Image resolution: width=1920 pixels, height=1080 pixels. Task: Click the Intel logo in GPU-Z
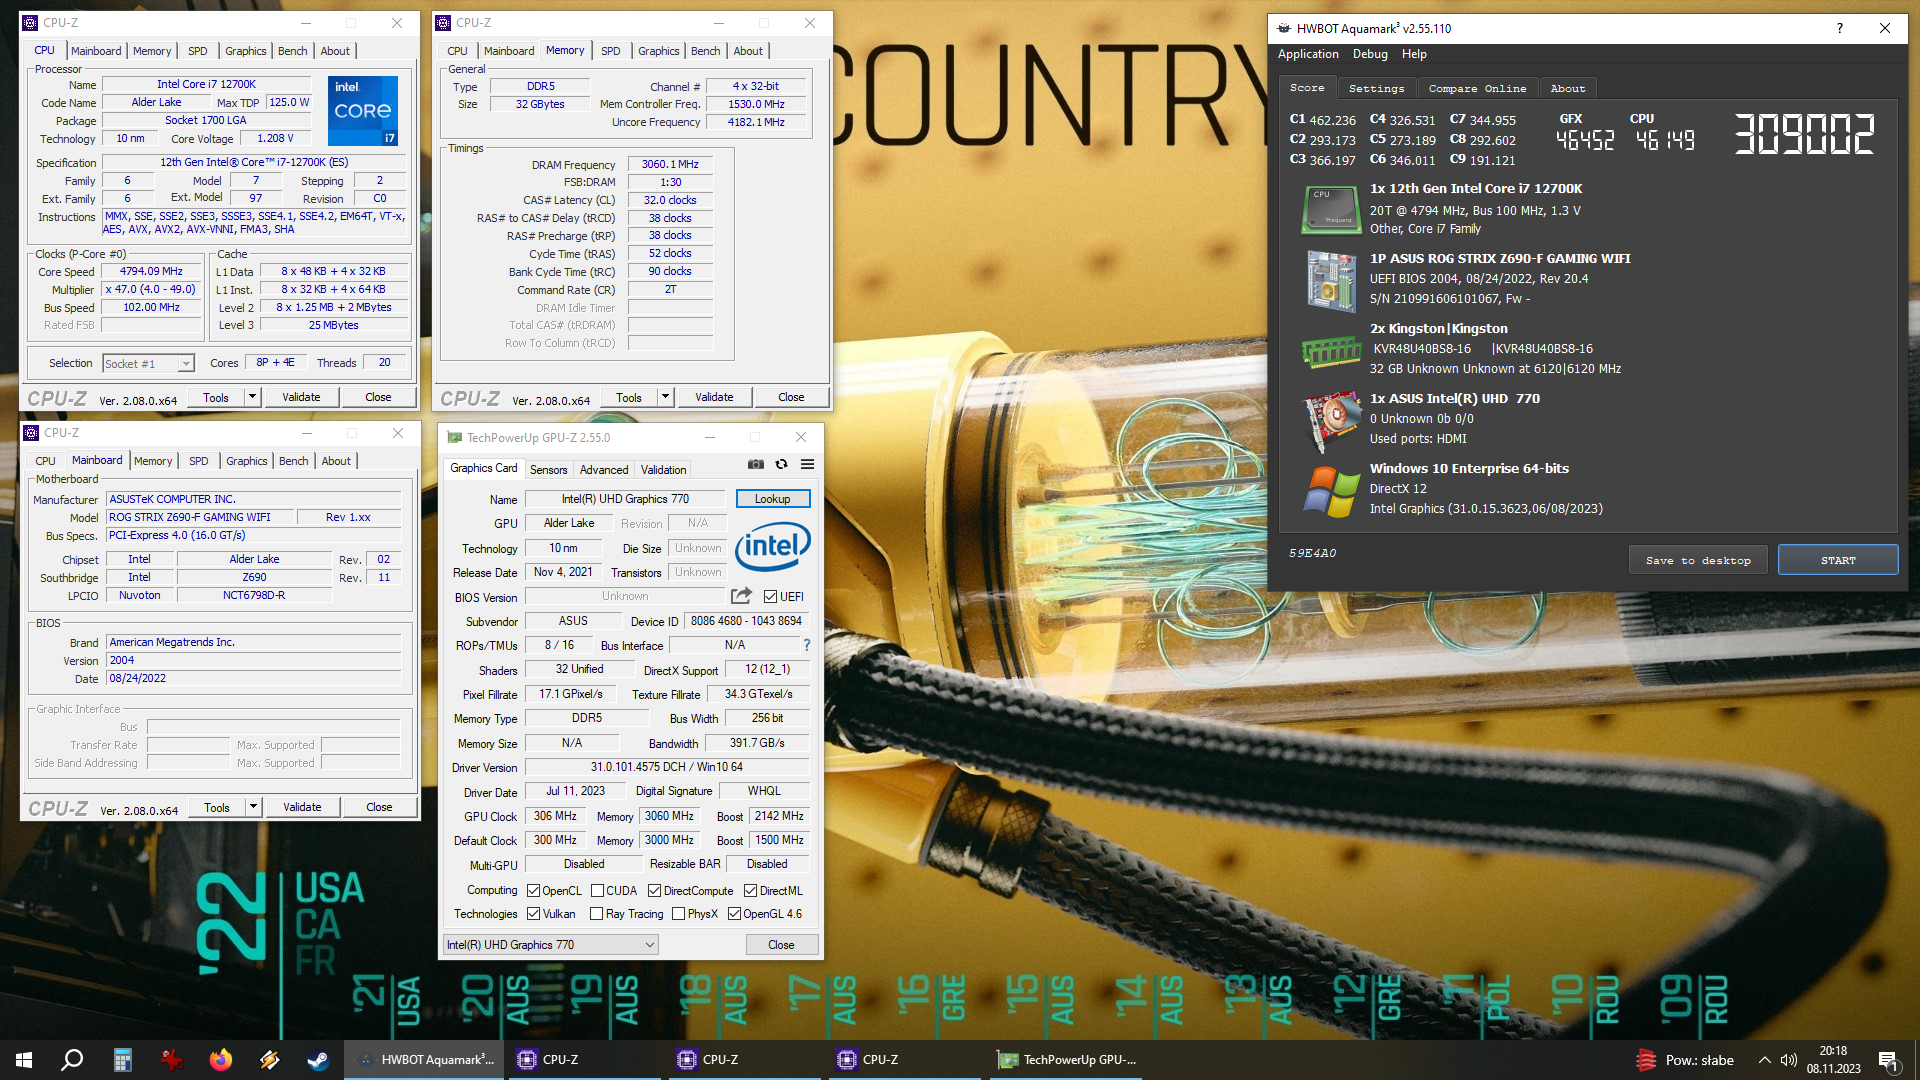click(x=772, y=546)
